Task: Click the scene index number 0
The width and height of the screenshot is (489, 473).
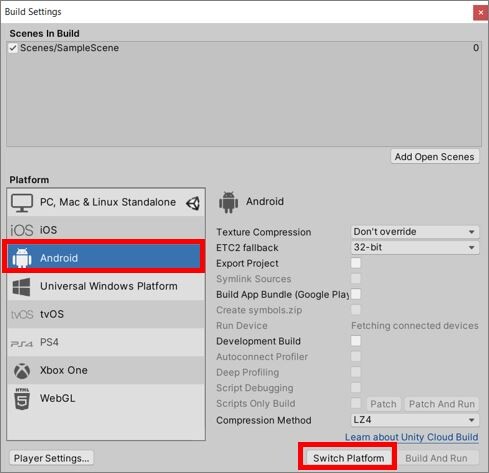Action: point(476,48)
